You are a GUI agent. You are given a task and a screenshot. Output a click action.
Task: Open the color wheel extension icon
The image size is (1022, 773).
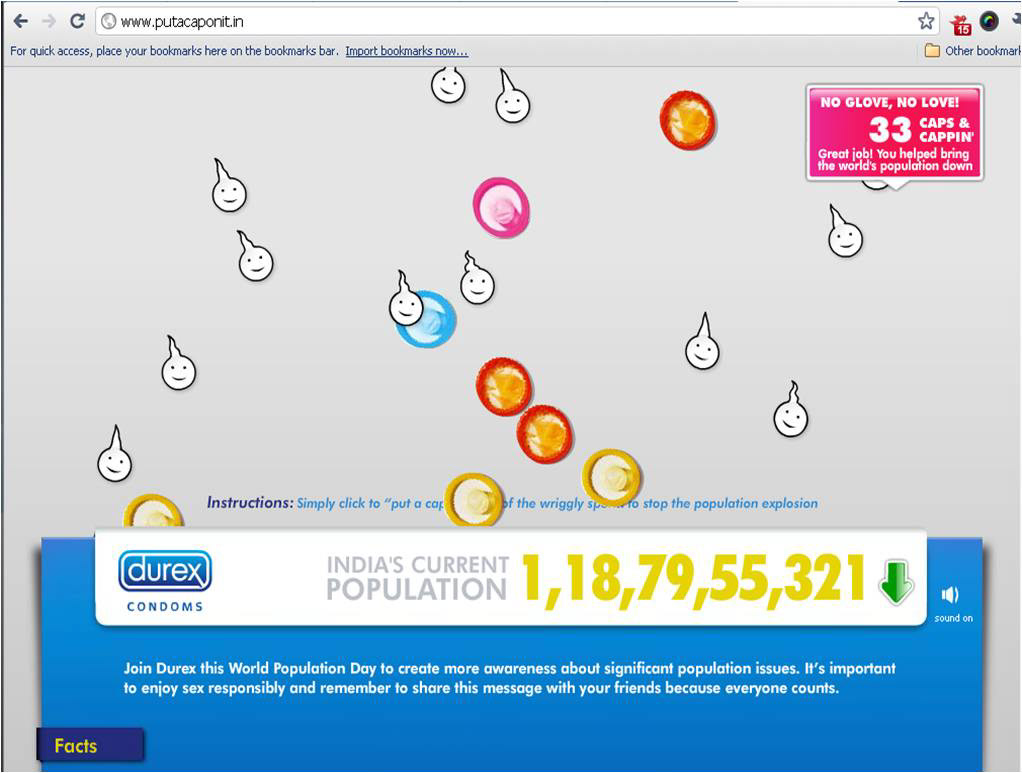tap(989, 22)
